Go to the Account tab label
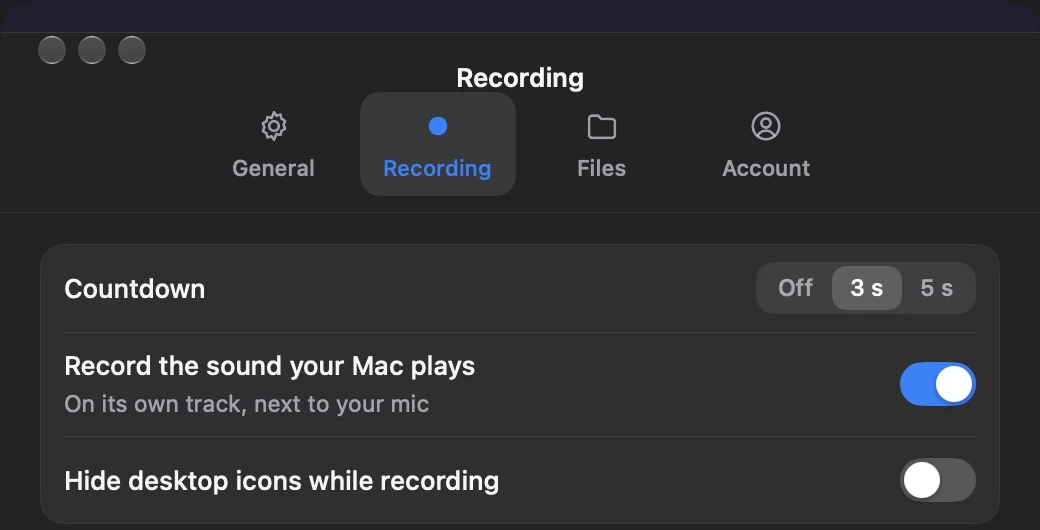The image size is (1040, 530). [766, 168]
